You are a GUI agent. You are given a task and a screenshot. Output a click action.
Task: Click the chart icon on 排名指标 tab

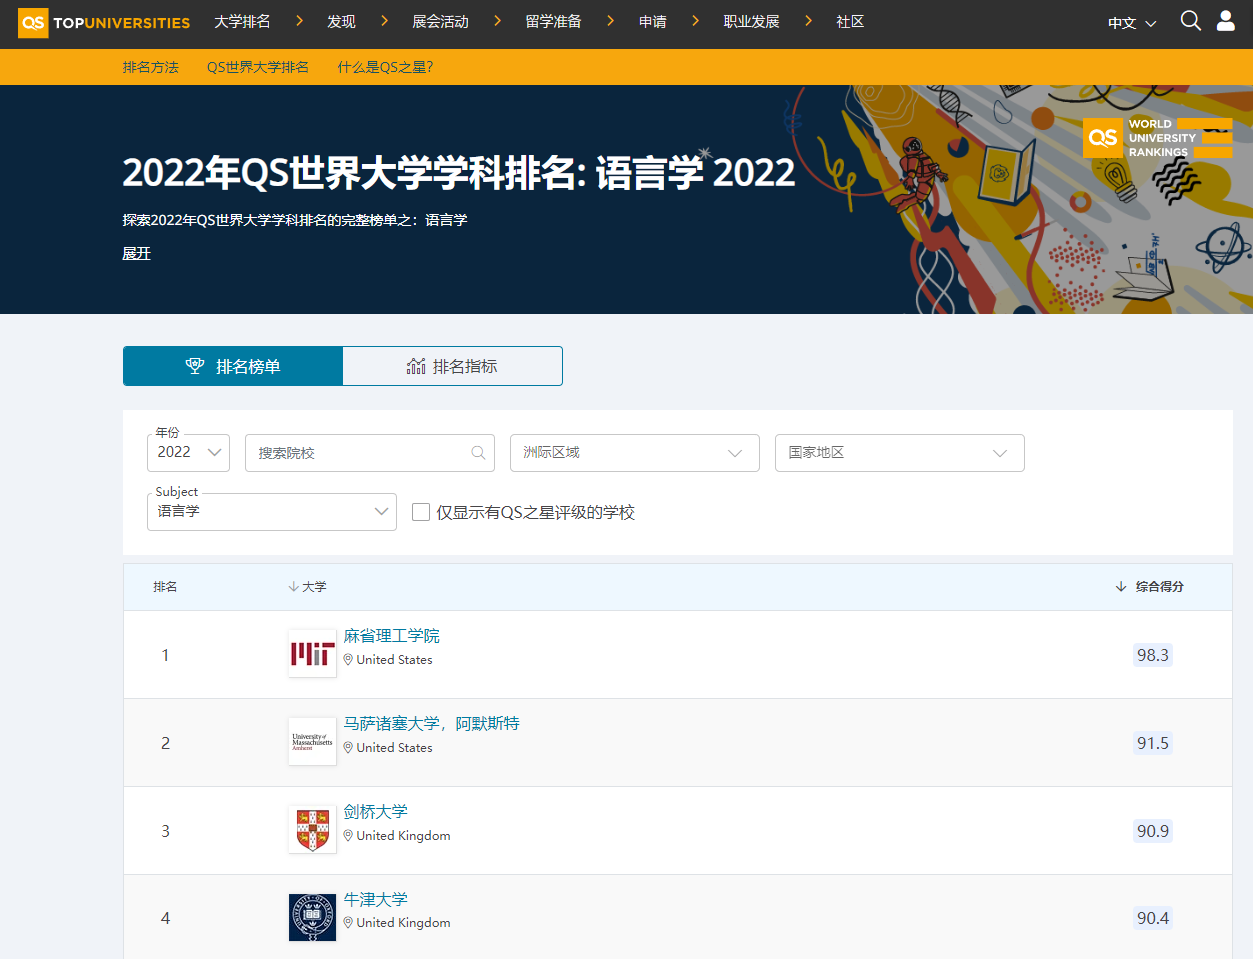pyautogui.click(x=416, y=366)
